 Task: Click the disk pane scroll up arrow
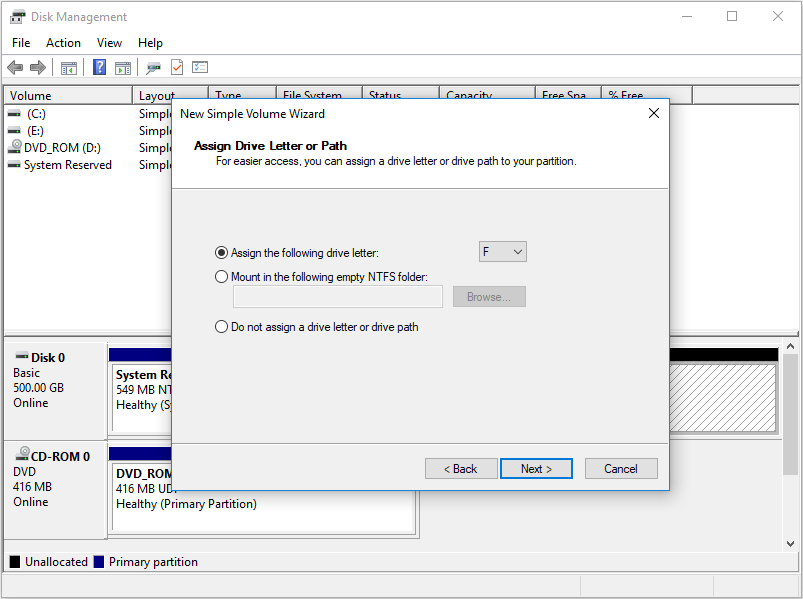pos(790,347)
